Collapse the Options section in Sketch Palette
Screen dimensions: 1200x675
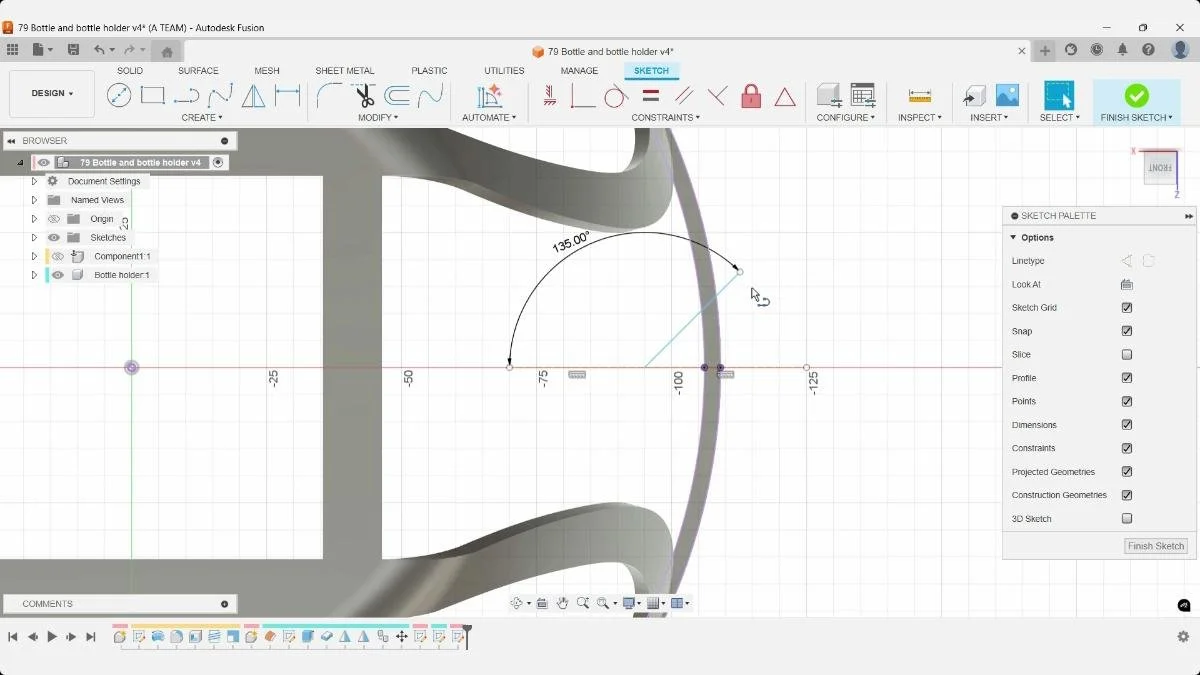click(1013, 238)
